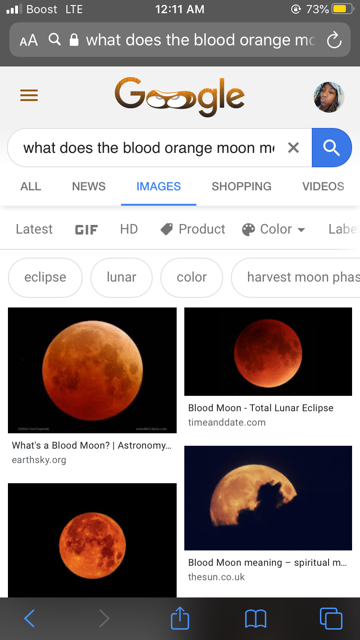Open Safari bookmarks book icon
Image resolution: width=360 pixels, height=640 pixels.
(256, 619)
